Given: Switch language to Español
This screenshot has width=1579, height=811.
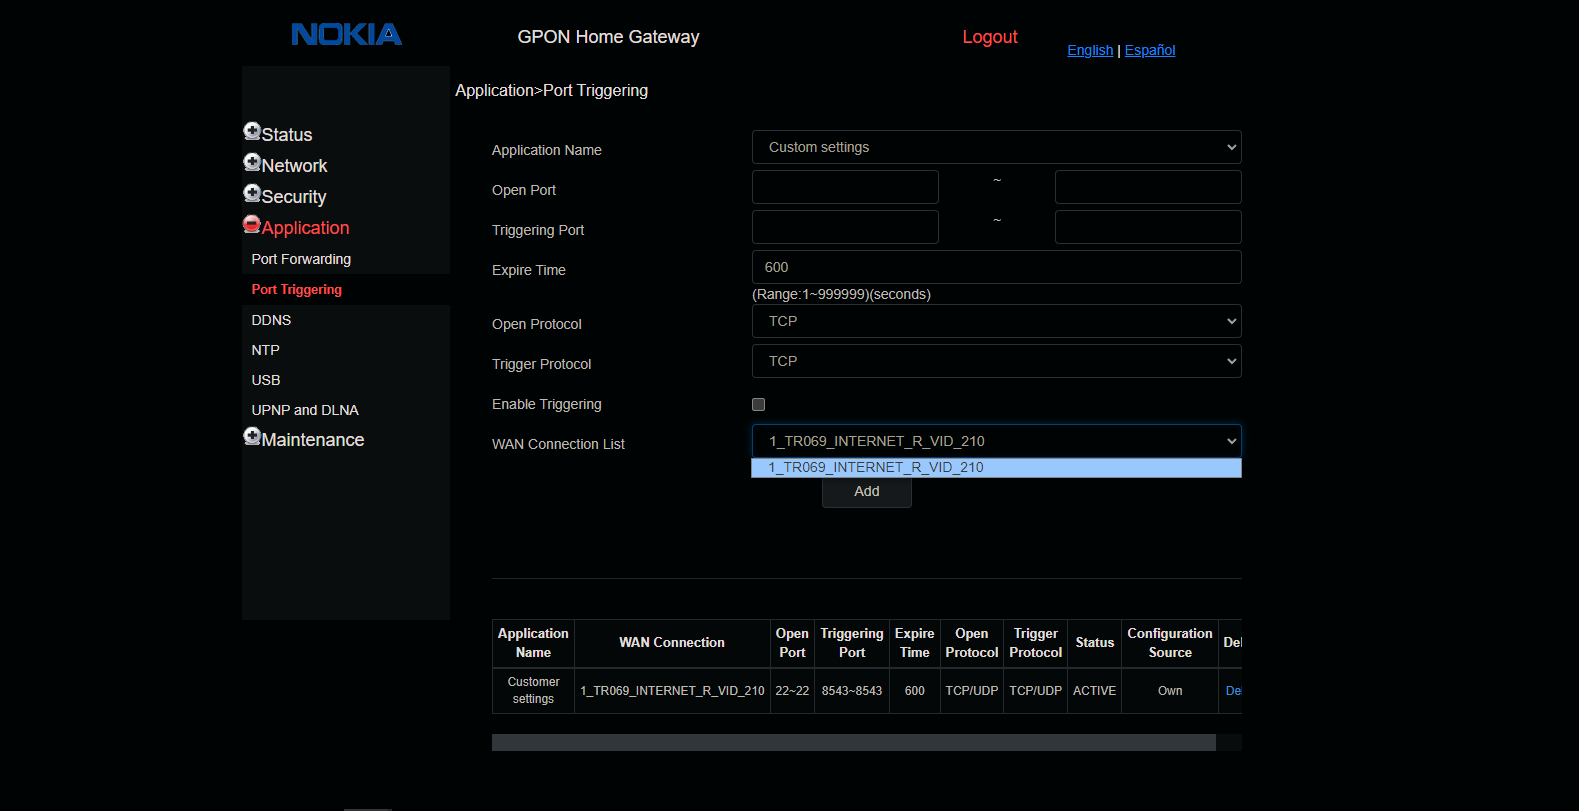Looking at the screenshot, I should point(1150,50).
